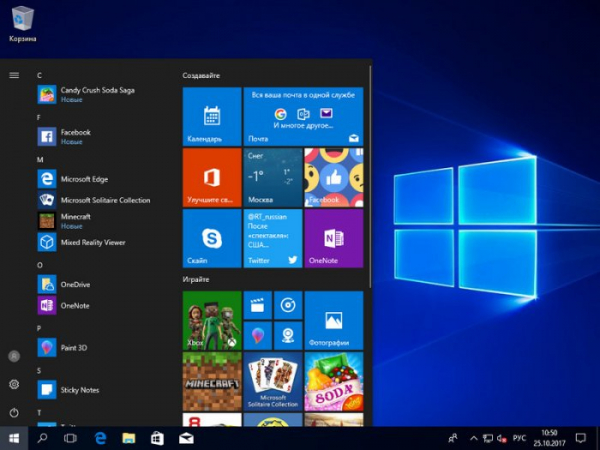The height and width of the screenshot is (450, 600).
Task: Open the Movies & TV small tile
Action: pos(258,305)
